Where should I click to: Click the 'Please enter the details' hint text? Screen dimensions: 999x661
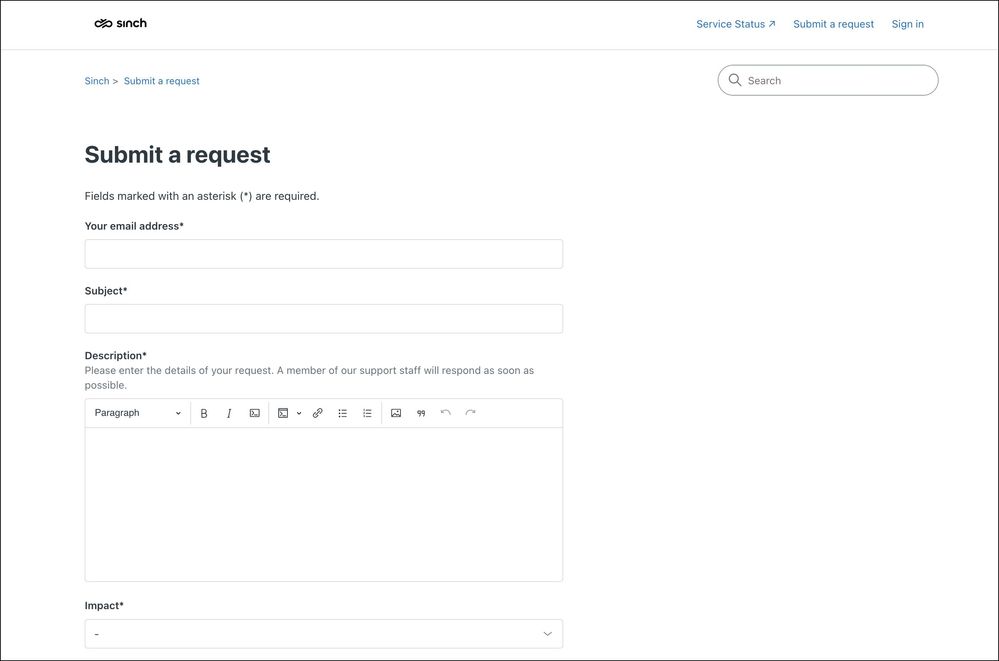tap(309, 378)
